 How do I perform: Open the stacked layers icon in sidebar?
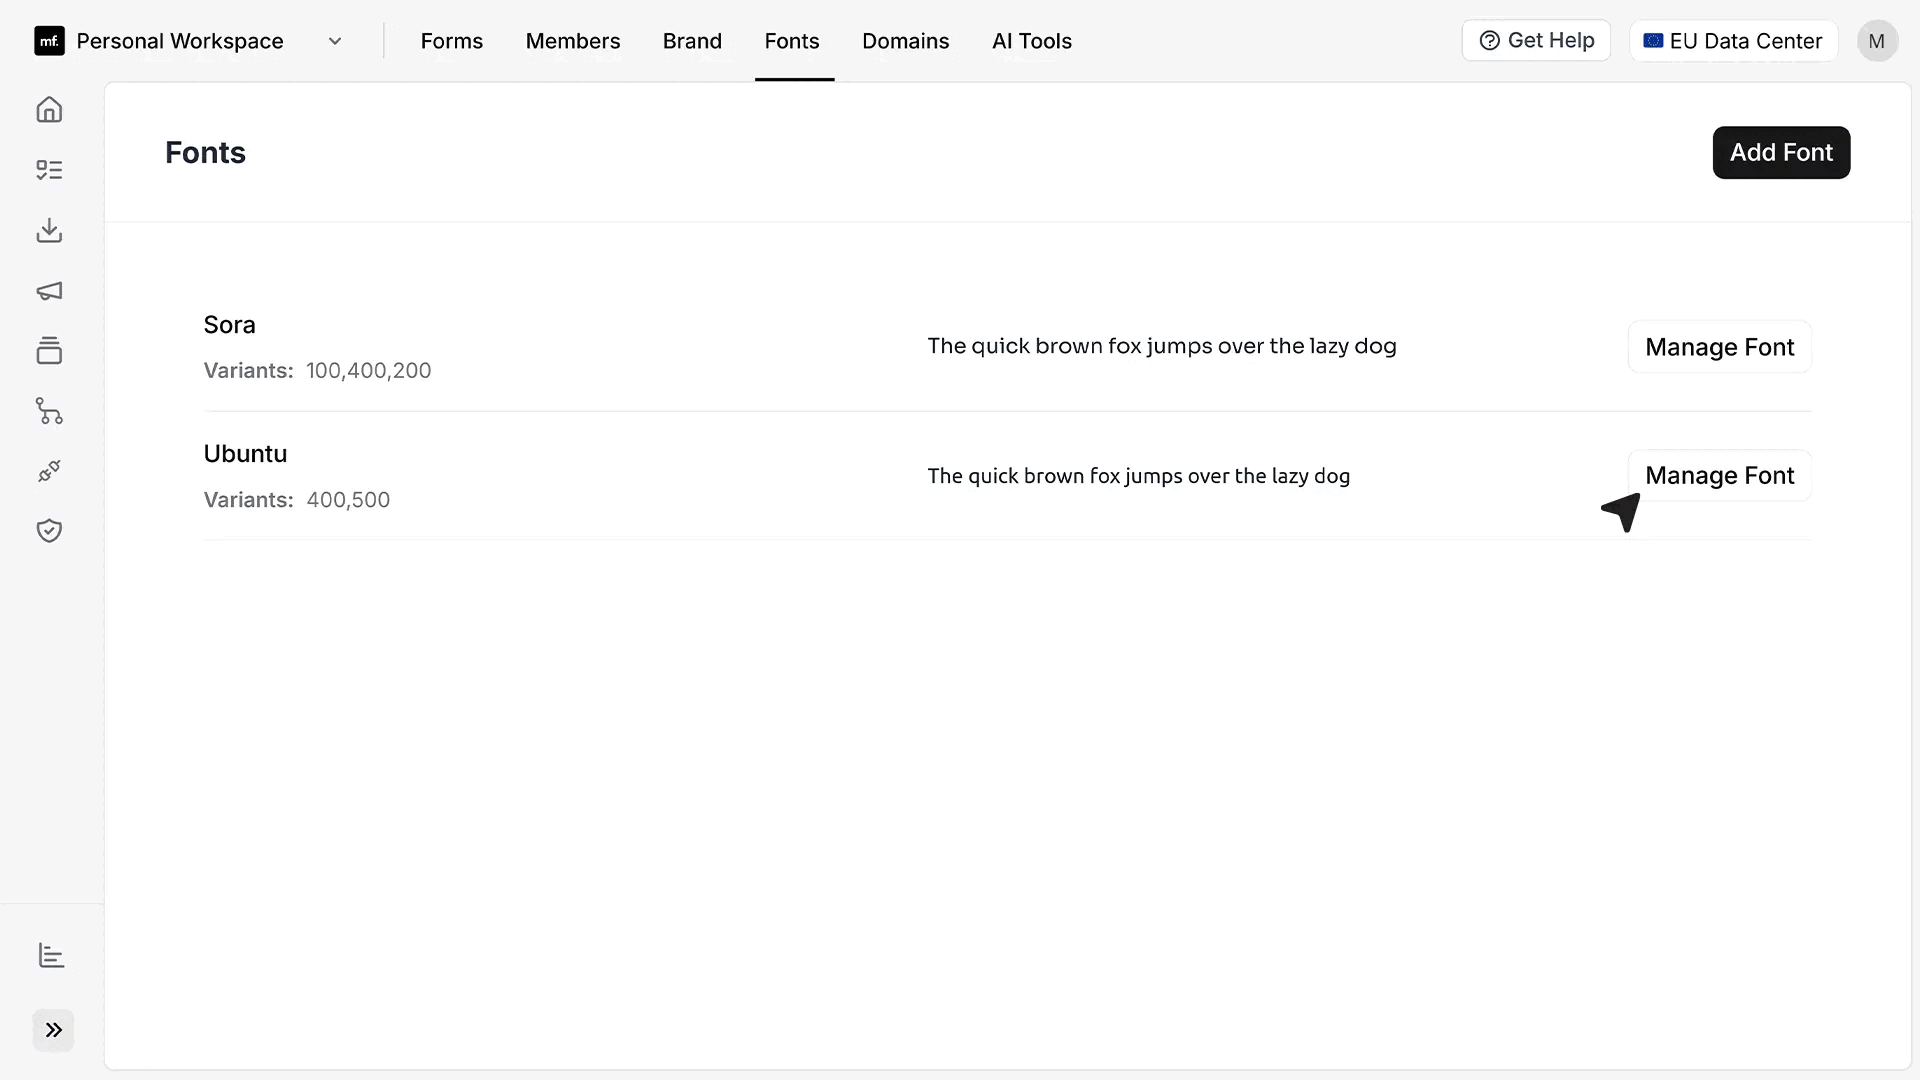pos(49,351)
